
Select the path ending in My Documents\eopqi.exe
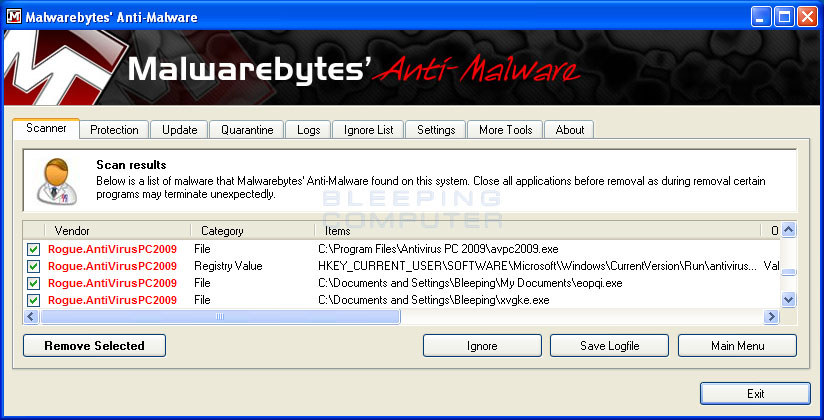click(470, 283)
